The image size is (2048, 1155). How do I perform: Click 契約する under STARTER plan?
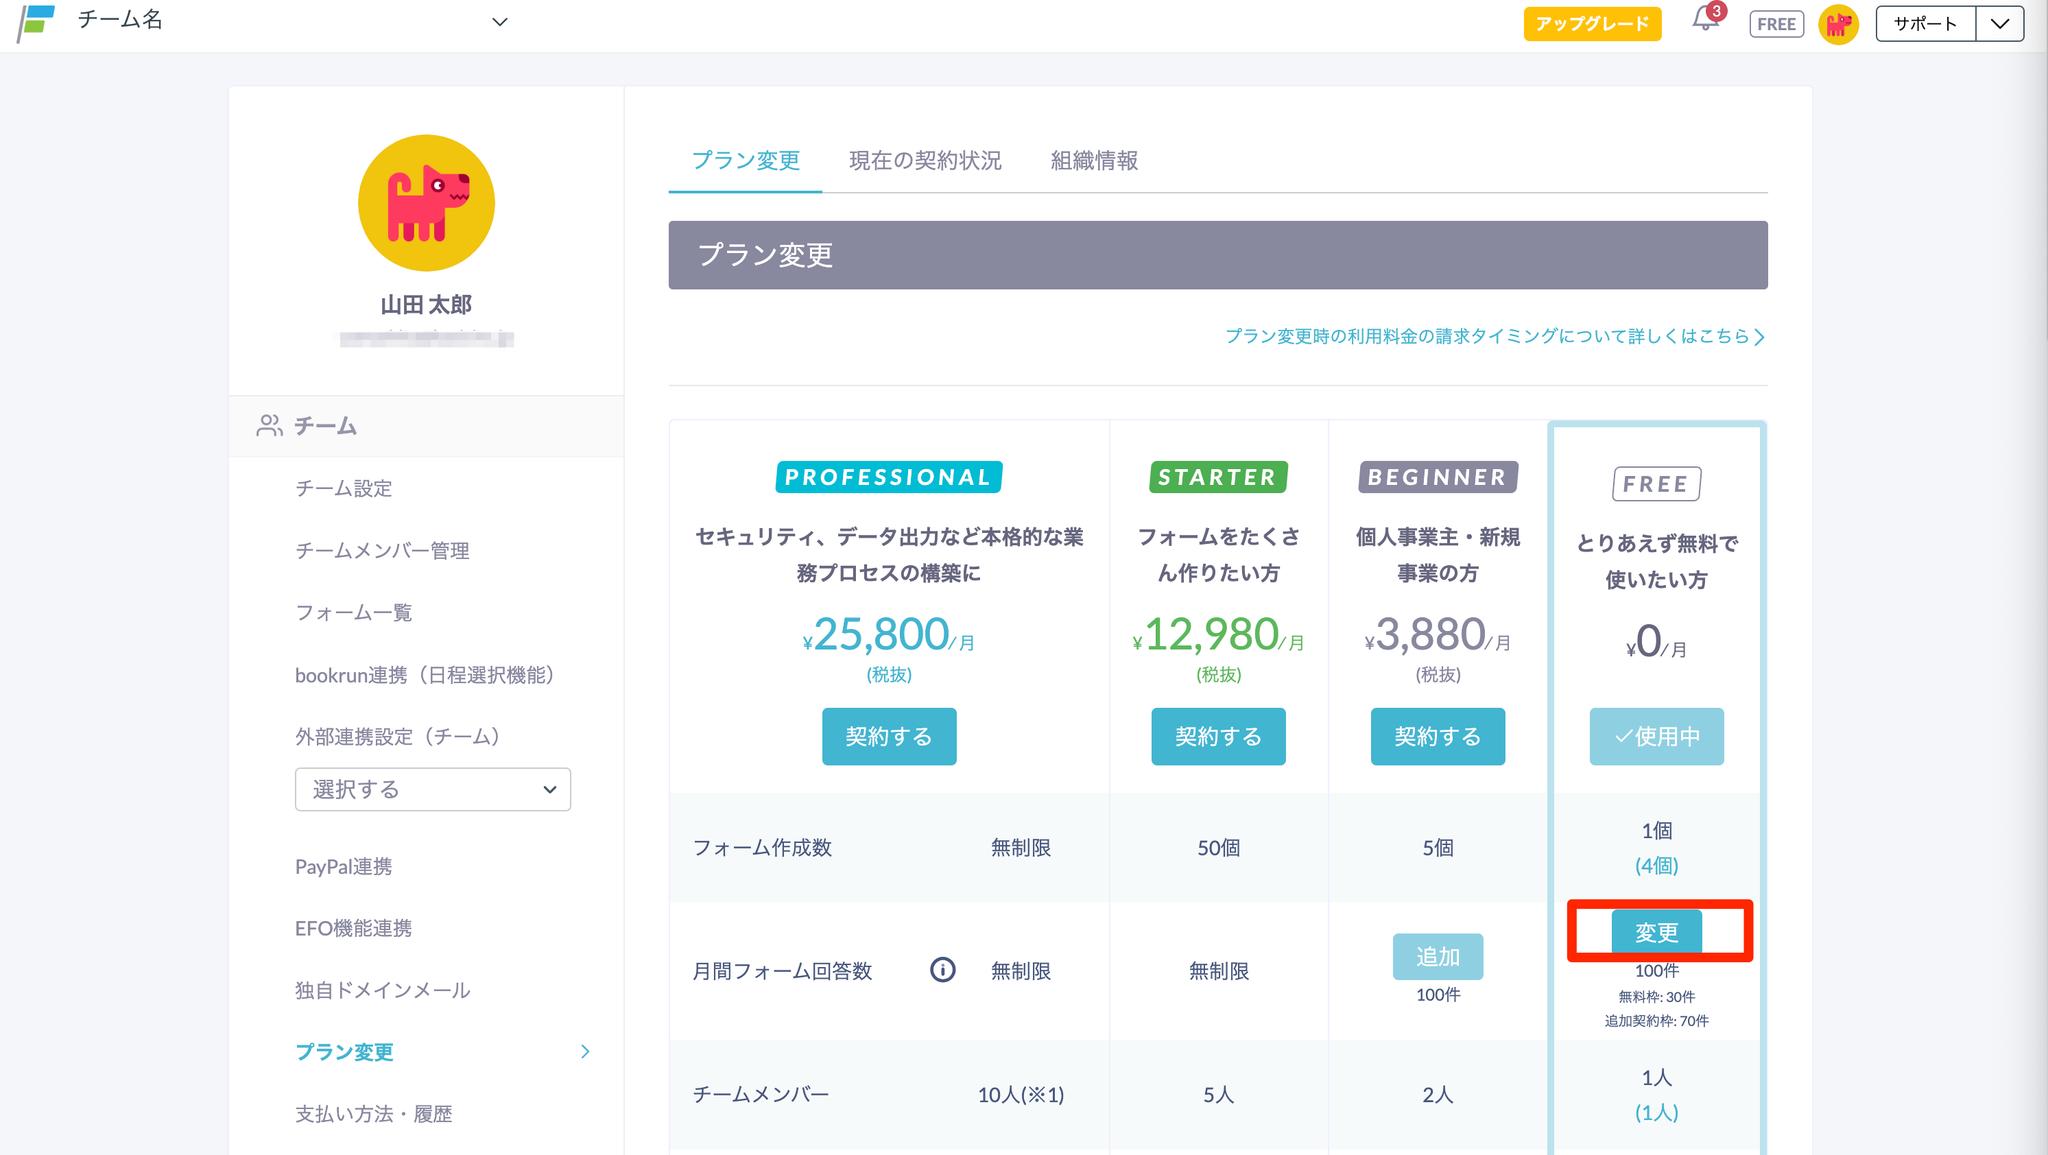coord(1217,736)
